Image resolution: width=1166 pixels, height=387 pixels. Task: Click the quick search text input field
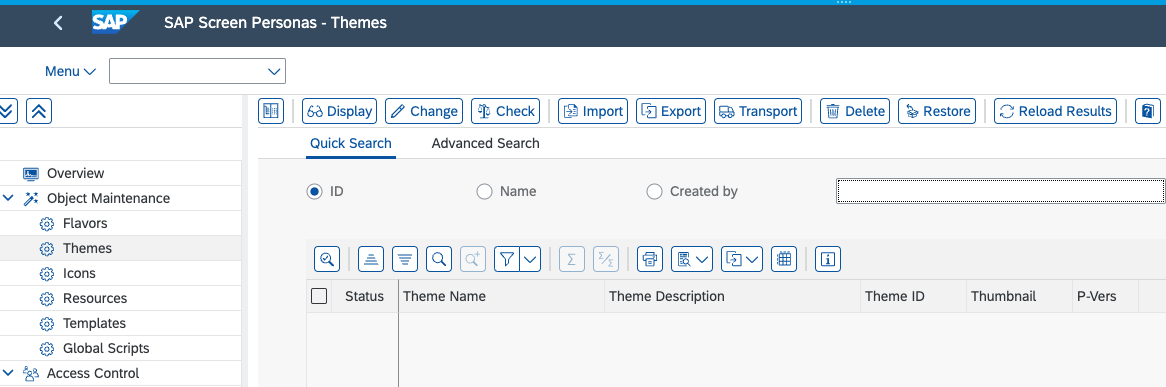[1001, 191]
